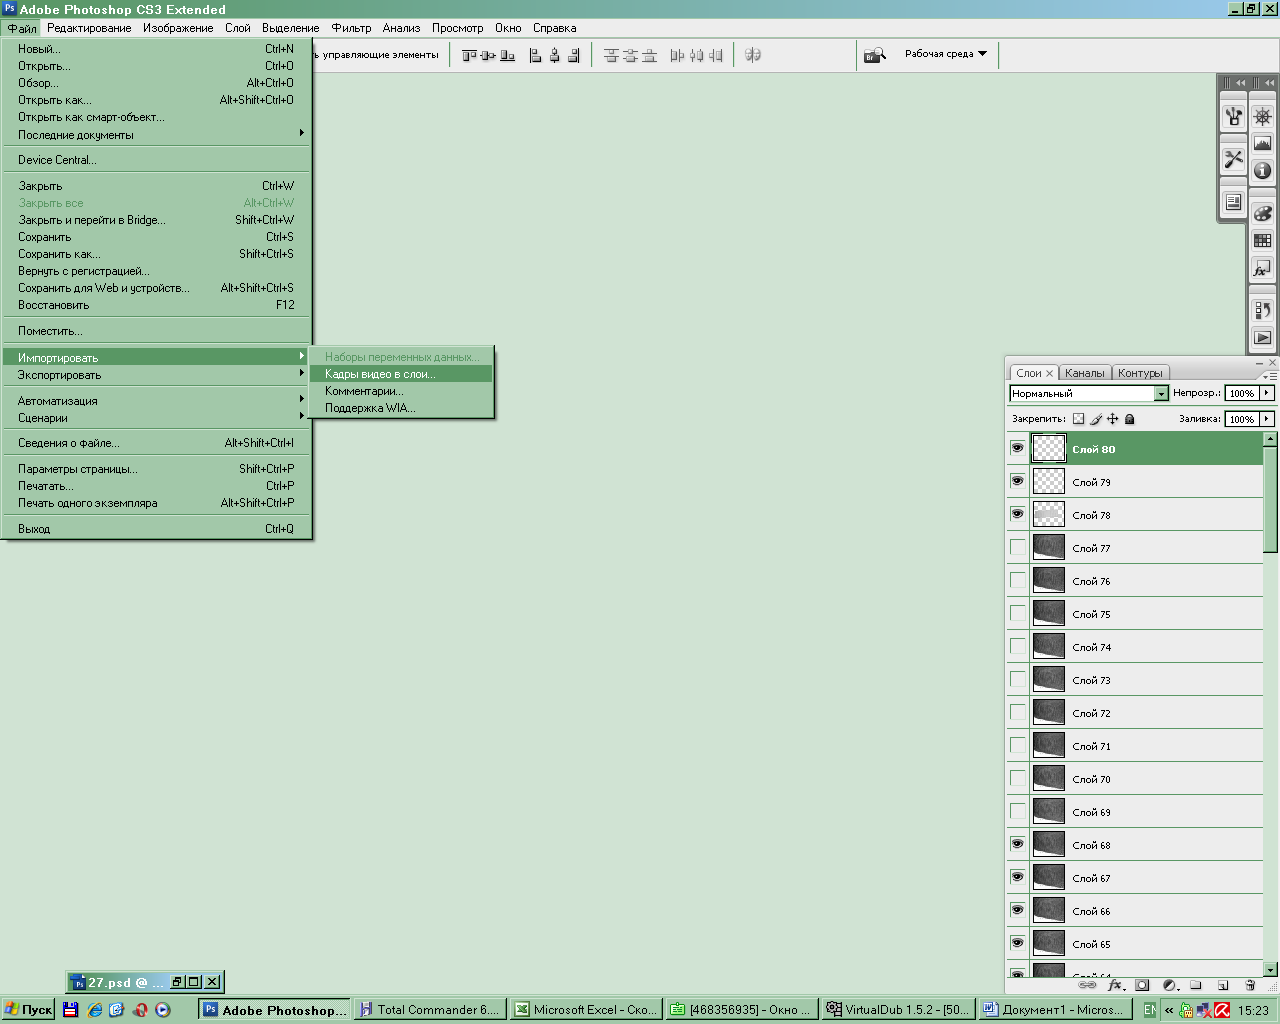Hide layer Слой 78 eye

(x=1018, y=514)
